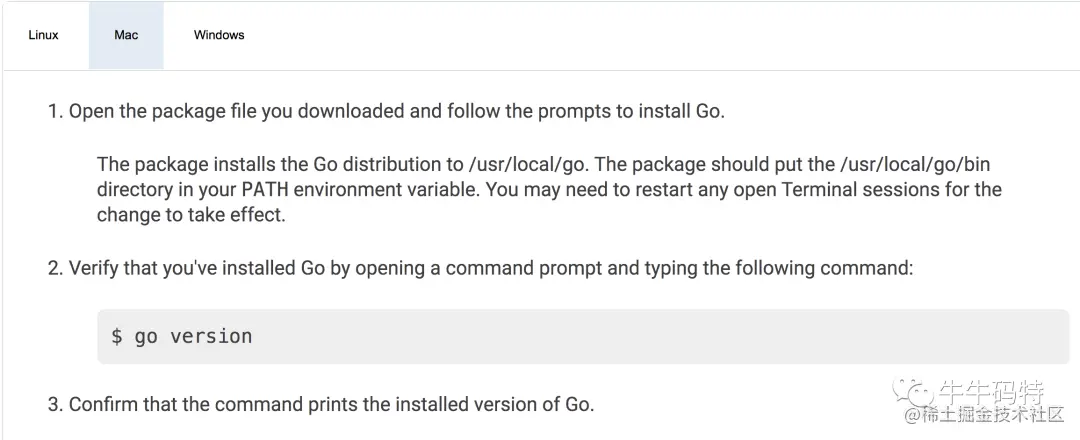Click step 1 about opening the package file
The image size is (1080, 440).
pos(386,112)
